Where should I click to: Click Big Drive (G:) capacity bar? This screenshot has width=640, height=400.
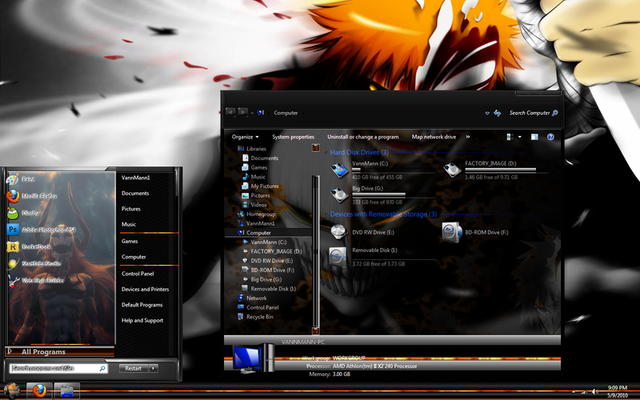(x=393, y=195)
